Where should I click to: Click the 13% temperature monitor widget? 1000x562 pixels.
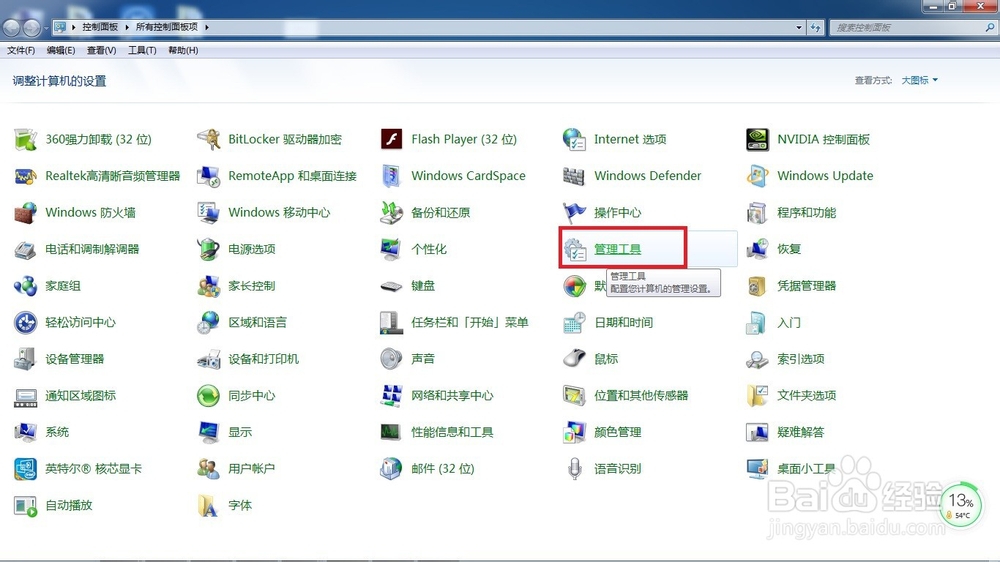960,505
